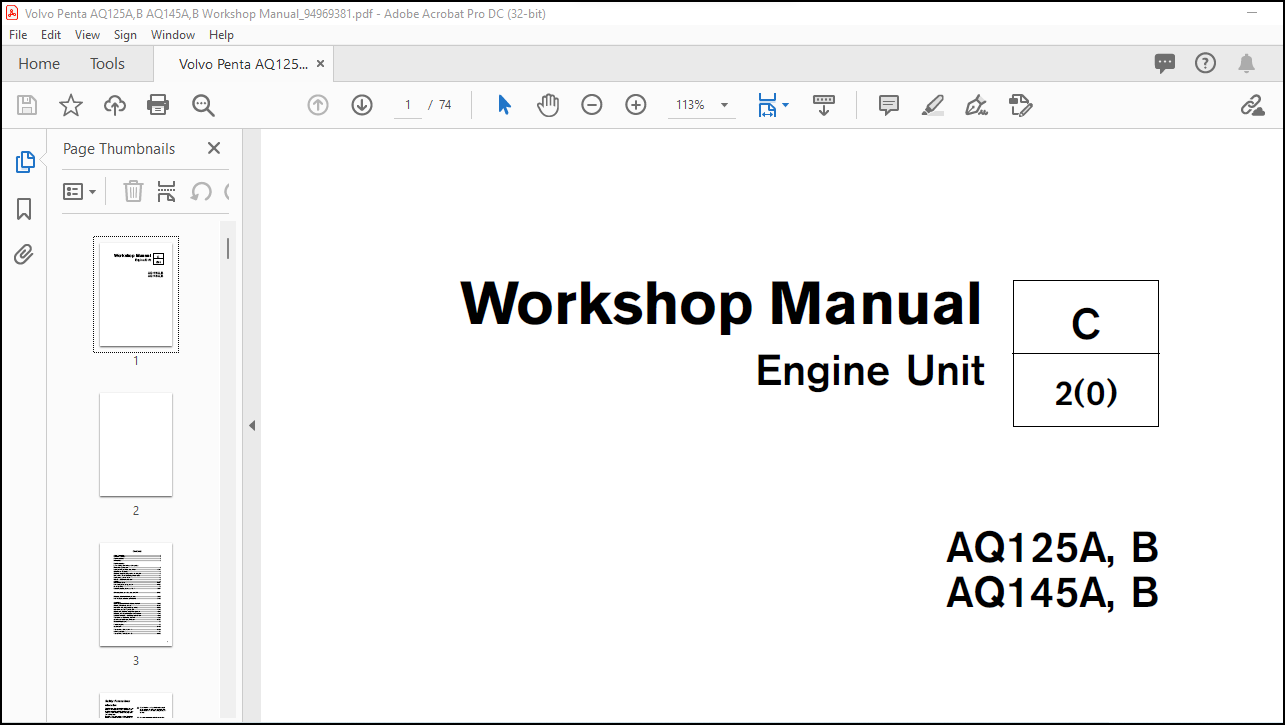Click the current page number field
1285x725 pixels.
(408, 105)
